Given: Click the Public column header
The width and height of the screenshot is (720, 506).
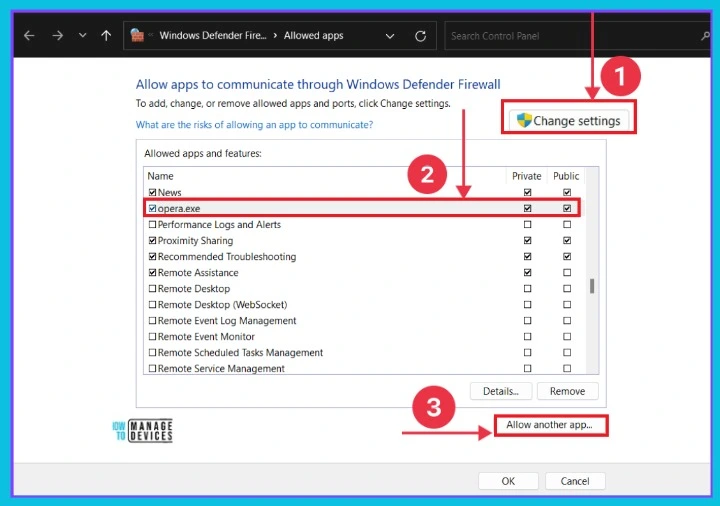Looking at the screenshot, I should (x=566, y=176).
